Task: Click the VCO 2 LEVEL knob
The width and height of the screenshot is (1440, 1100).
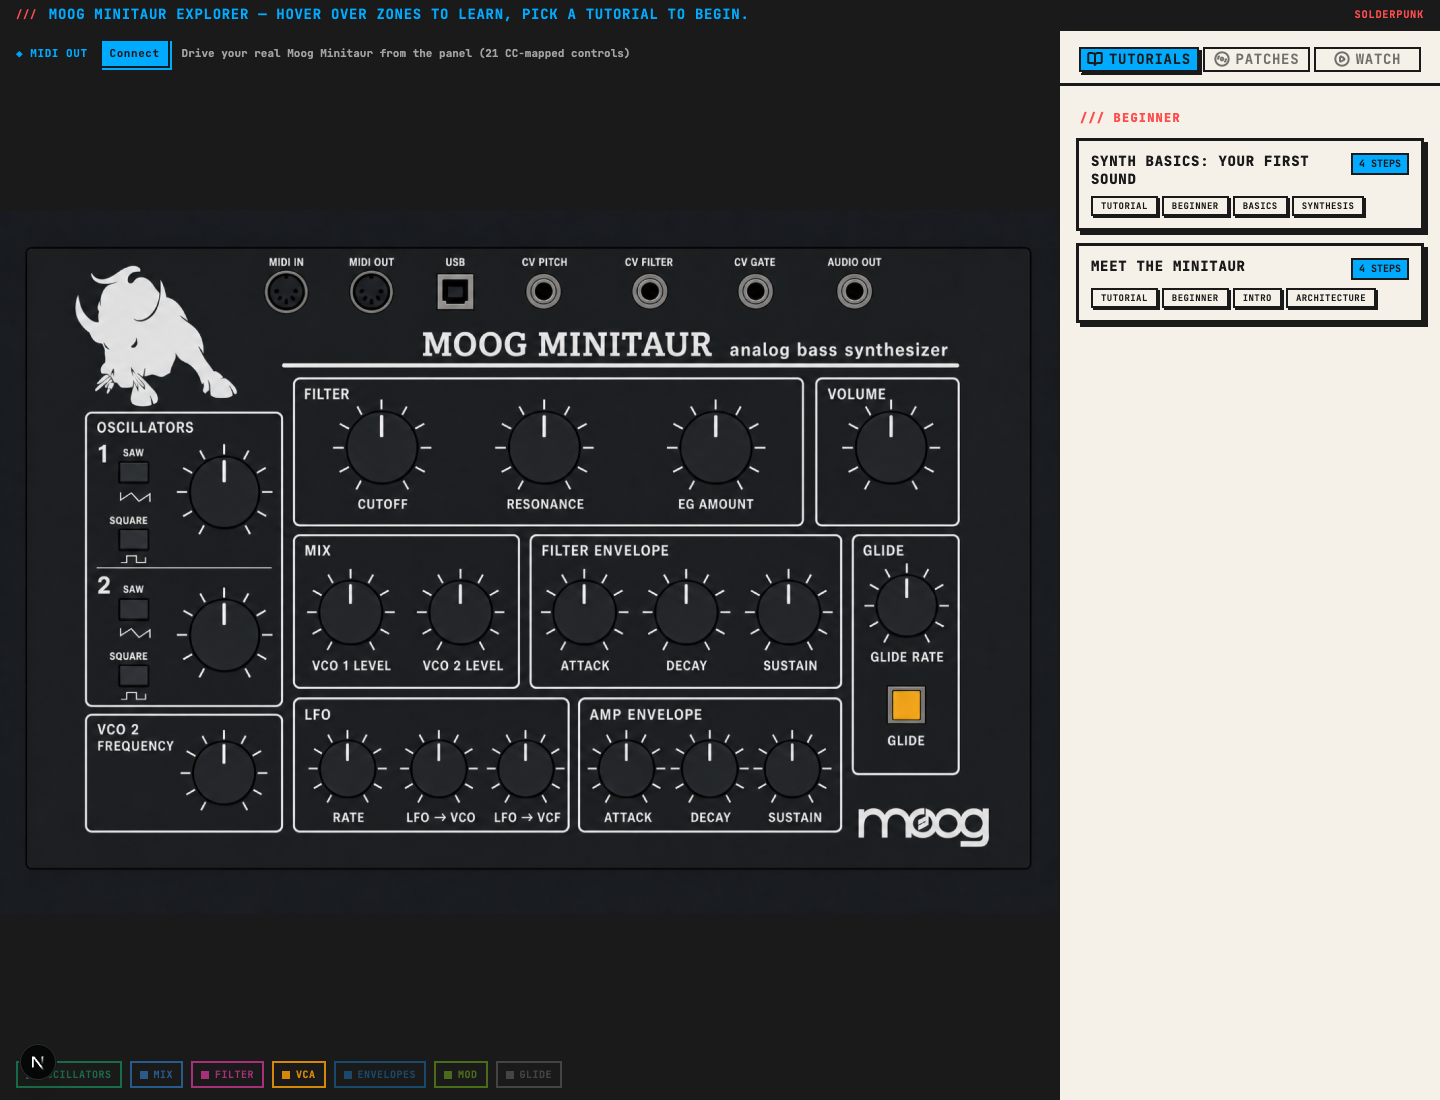Action: pyautogui.click(x=460, y=612)
